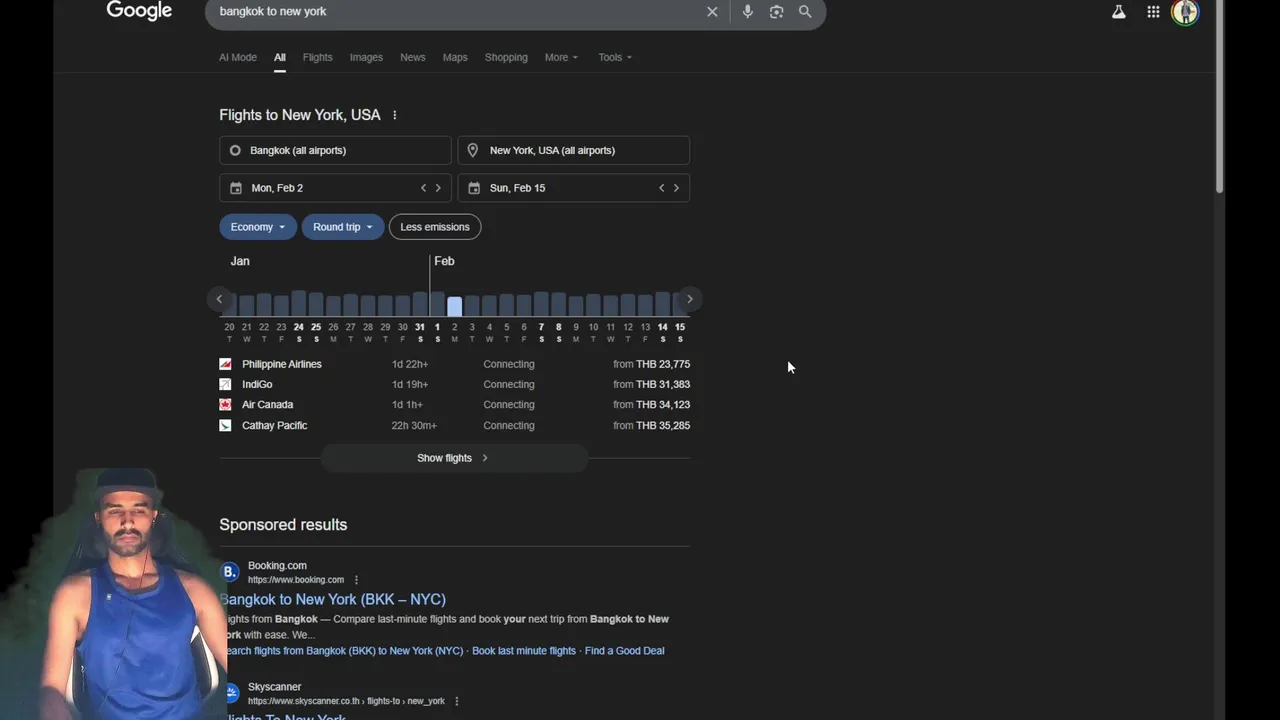Click the Sun, Feb 15 return date field
Viewport: 1280px width, 720px height.
coord(573,188)
